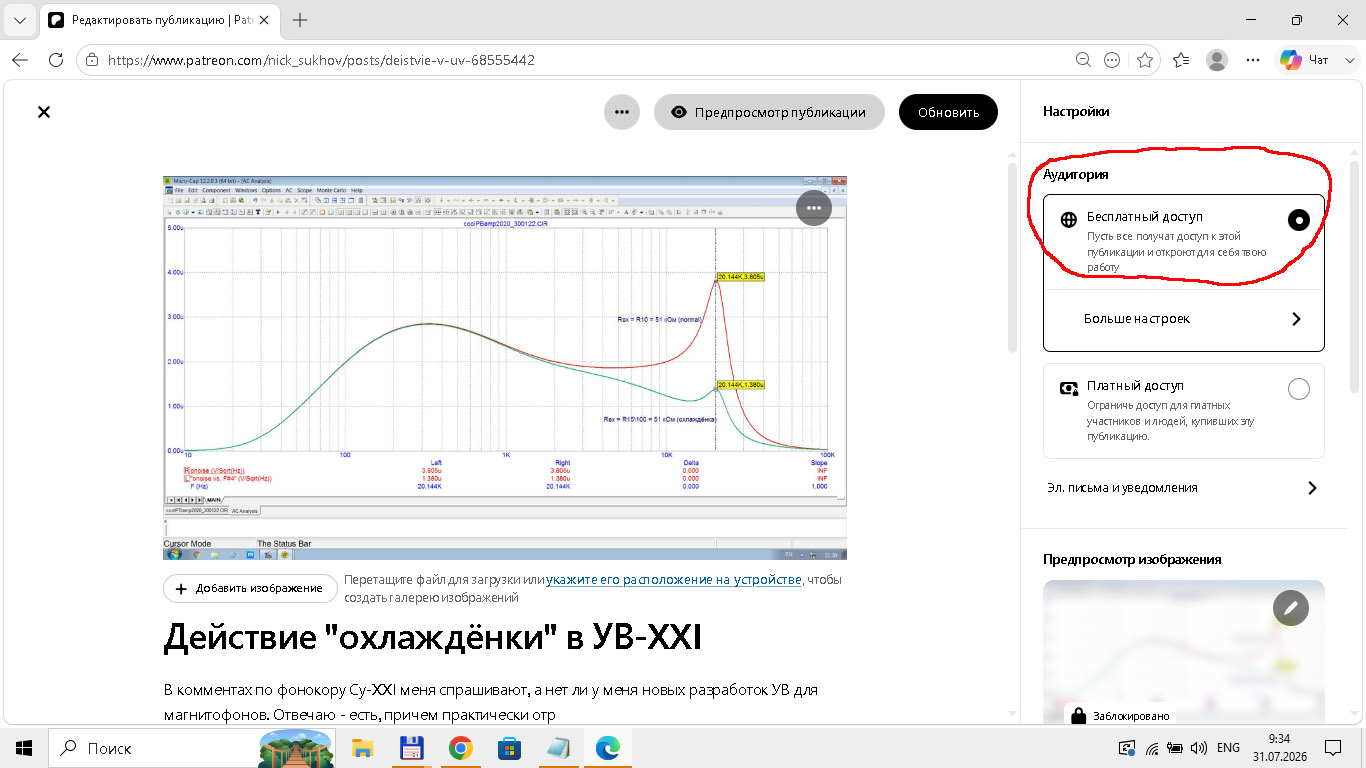Click the volume icon in system tray
This screenshot has height=768, width=1366.
(x=1199, y=747)
